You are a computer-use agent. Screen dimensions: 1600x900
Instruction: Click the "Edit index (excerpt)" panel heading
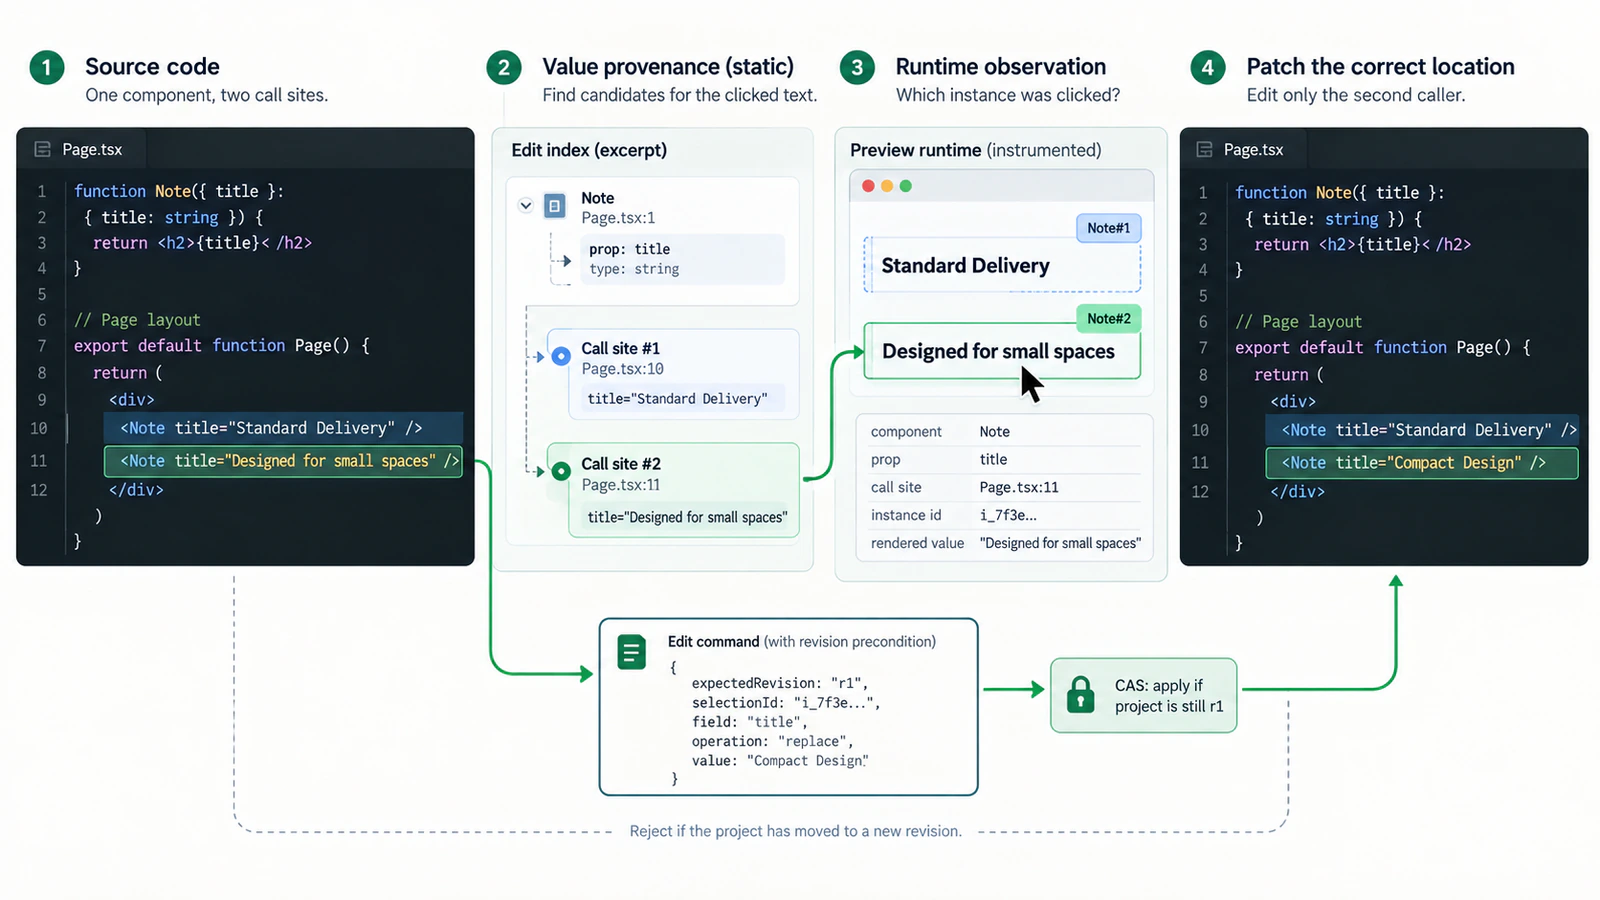pyautogui.click(x=589, y=150)
